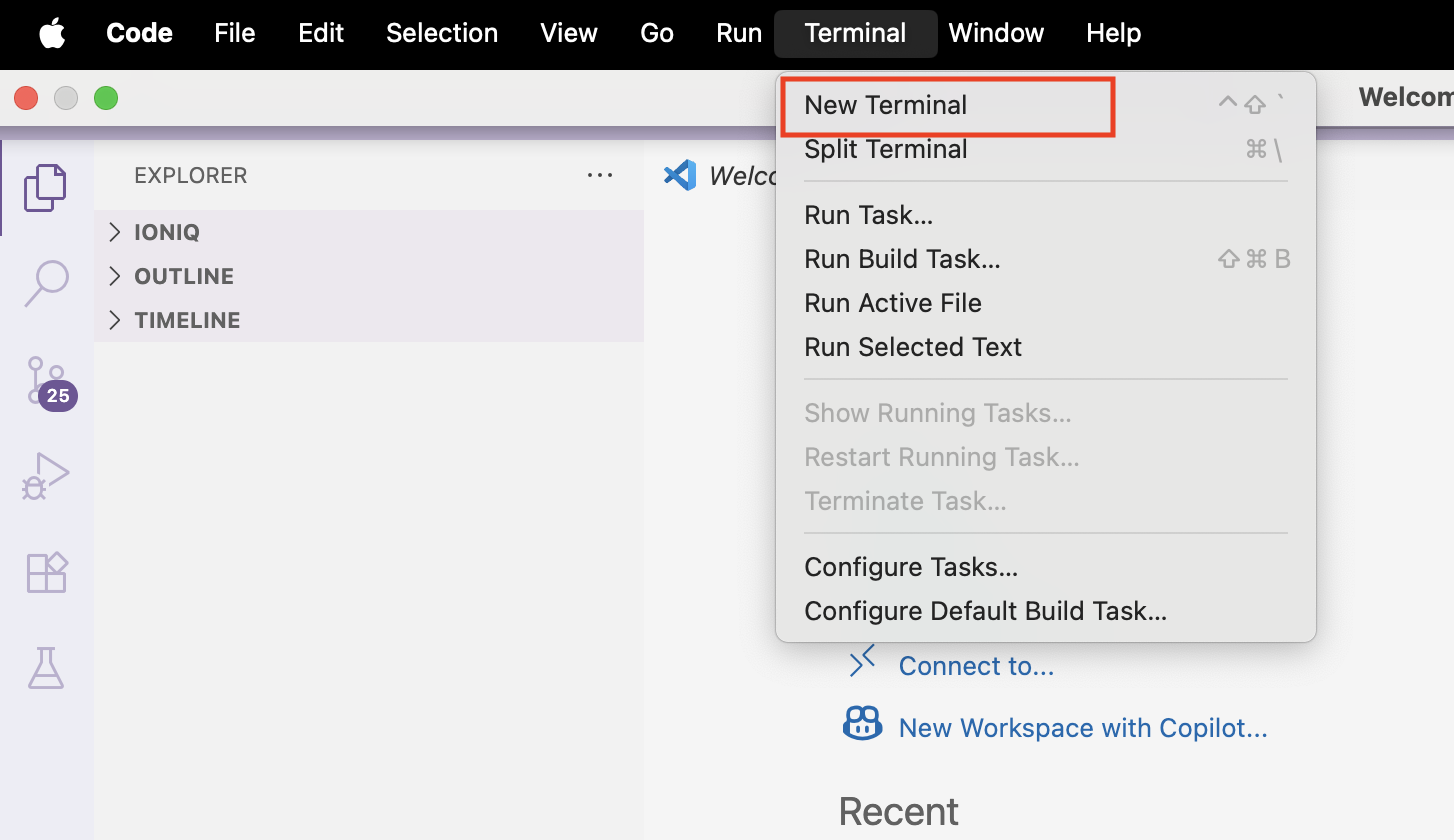This screenshot has height=840, width=1454.
Task: Click the remote Connect to icon
Action: pyautogui.click(x=862, y=661)
